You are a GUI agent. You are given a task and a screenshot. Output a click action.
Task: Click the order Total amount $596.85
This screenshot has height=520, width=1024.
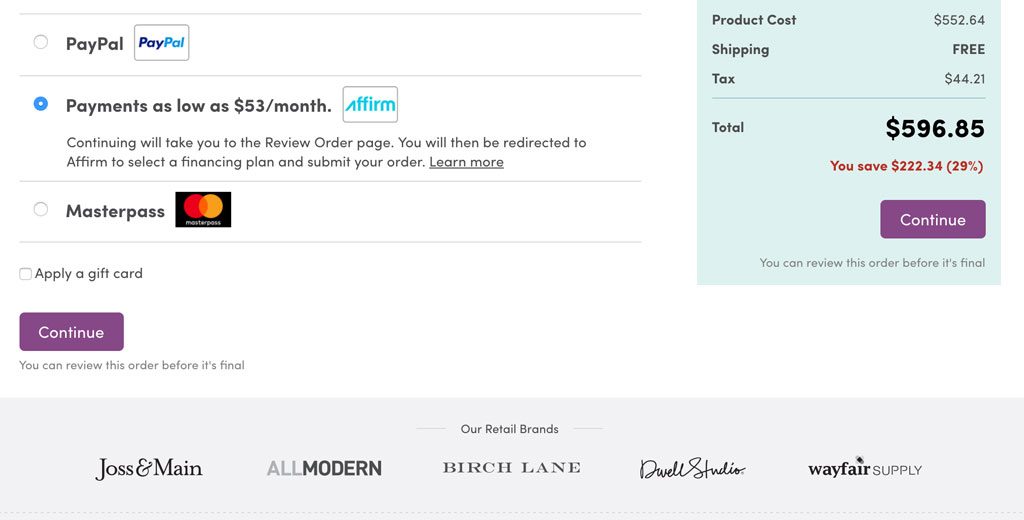tap(934, 128)
